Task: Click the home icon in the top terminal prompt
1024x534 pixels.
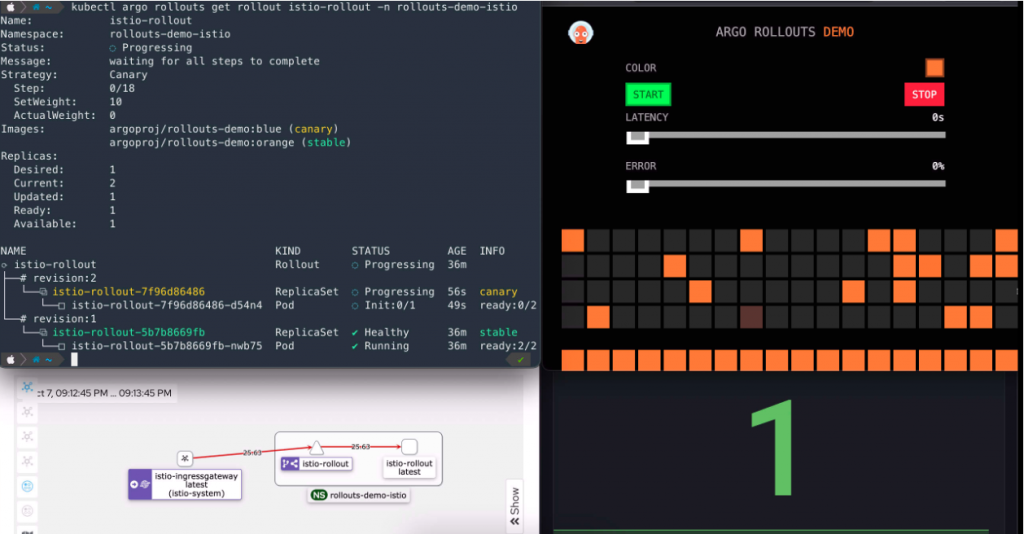Action: point(35,7)
